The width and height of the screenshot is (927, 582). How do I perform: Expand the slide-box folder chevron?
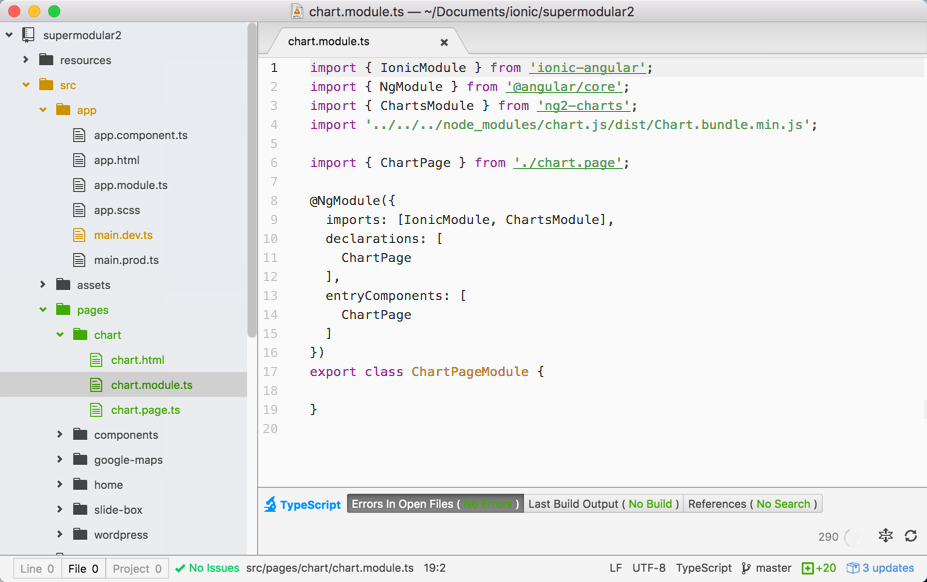click(x=60, y=509)
